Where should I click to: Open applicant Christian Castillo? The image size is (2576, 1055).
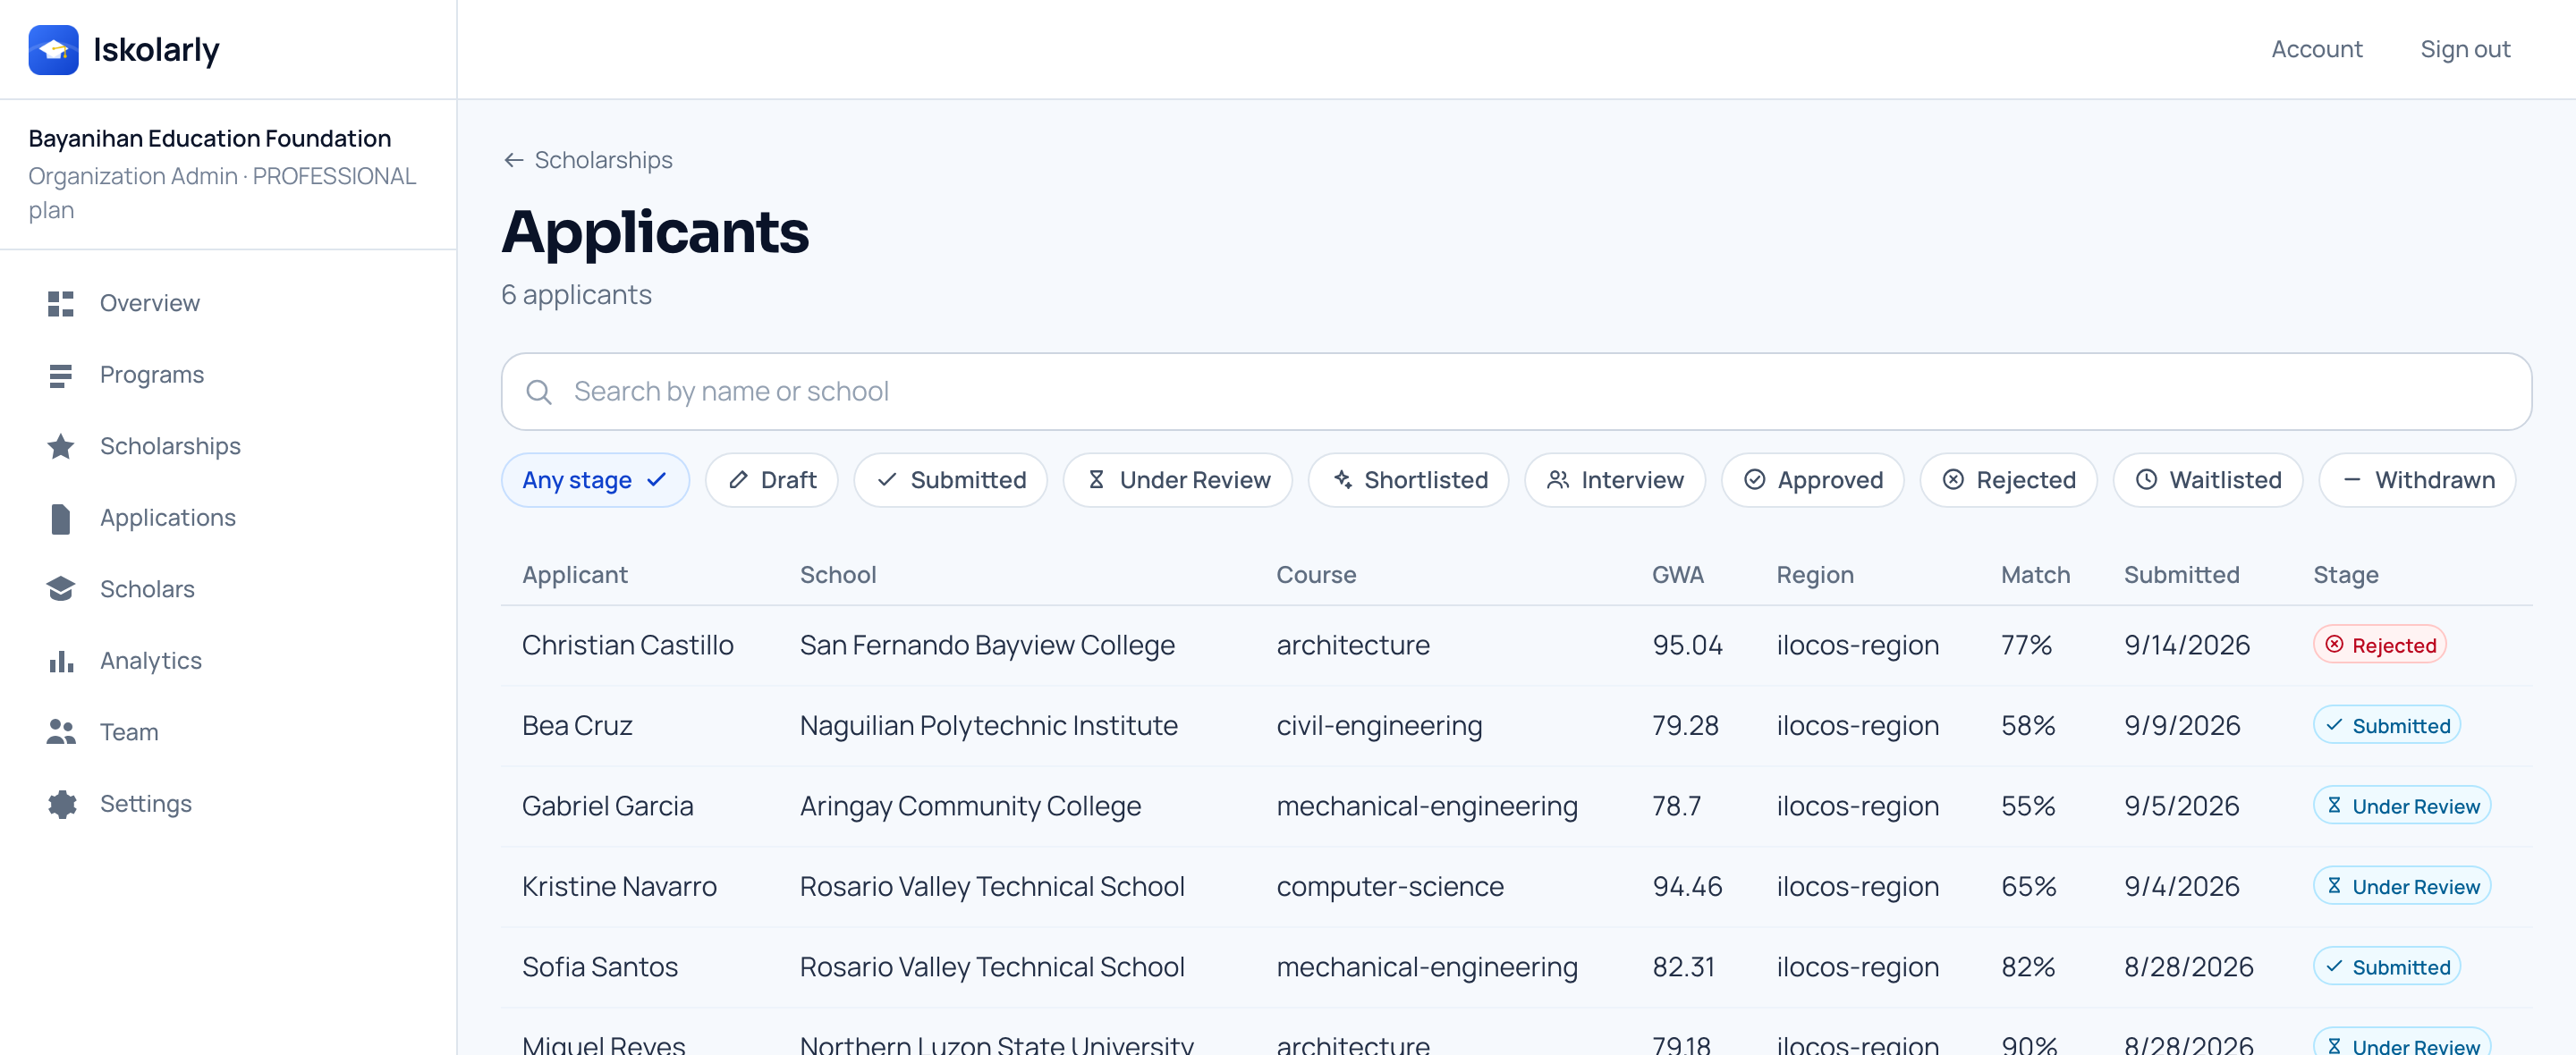tap(627, 645)
